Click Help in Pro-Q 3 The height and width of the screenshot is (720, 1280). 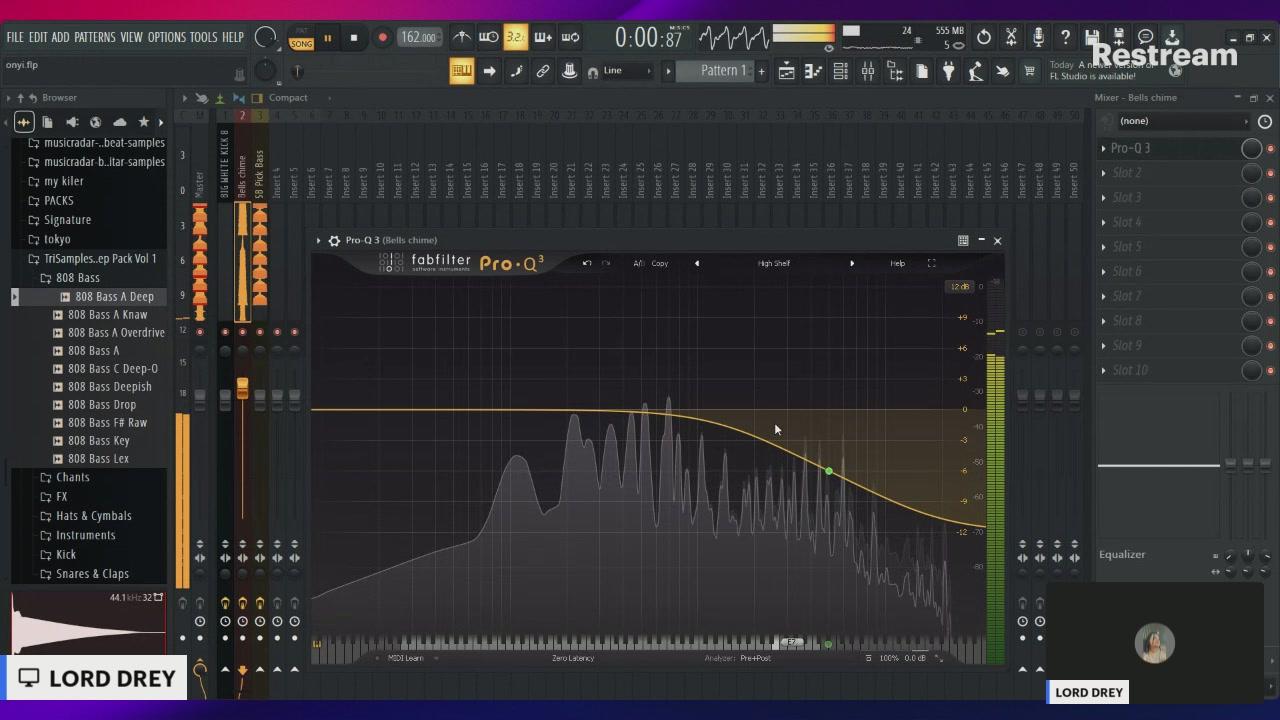coord(897,264)
